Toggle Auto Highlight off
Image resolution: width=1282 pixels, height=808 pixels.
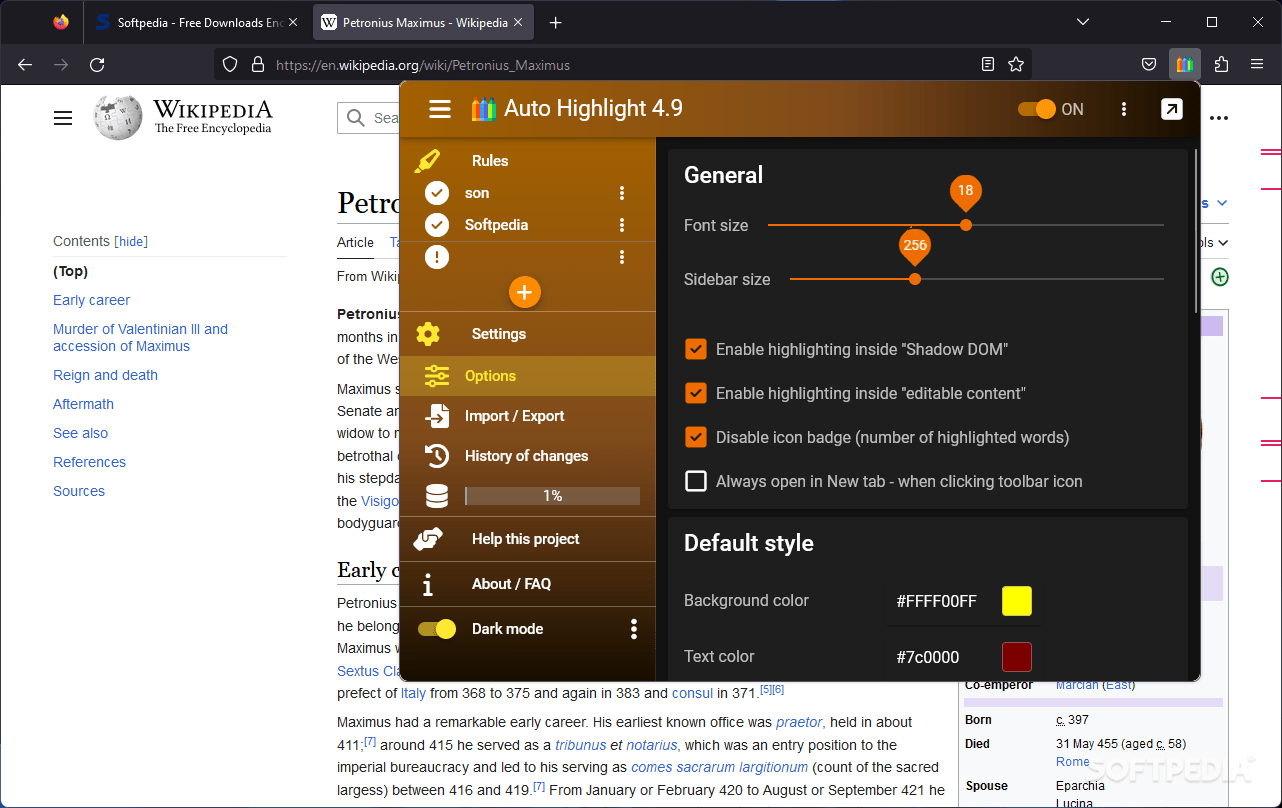1038,109
